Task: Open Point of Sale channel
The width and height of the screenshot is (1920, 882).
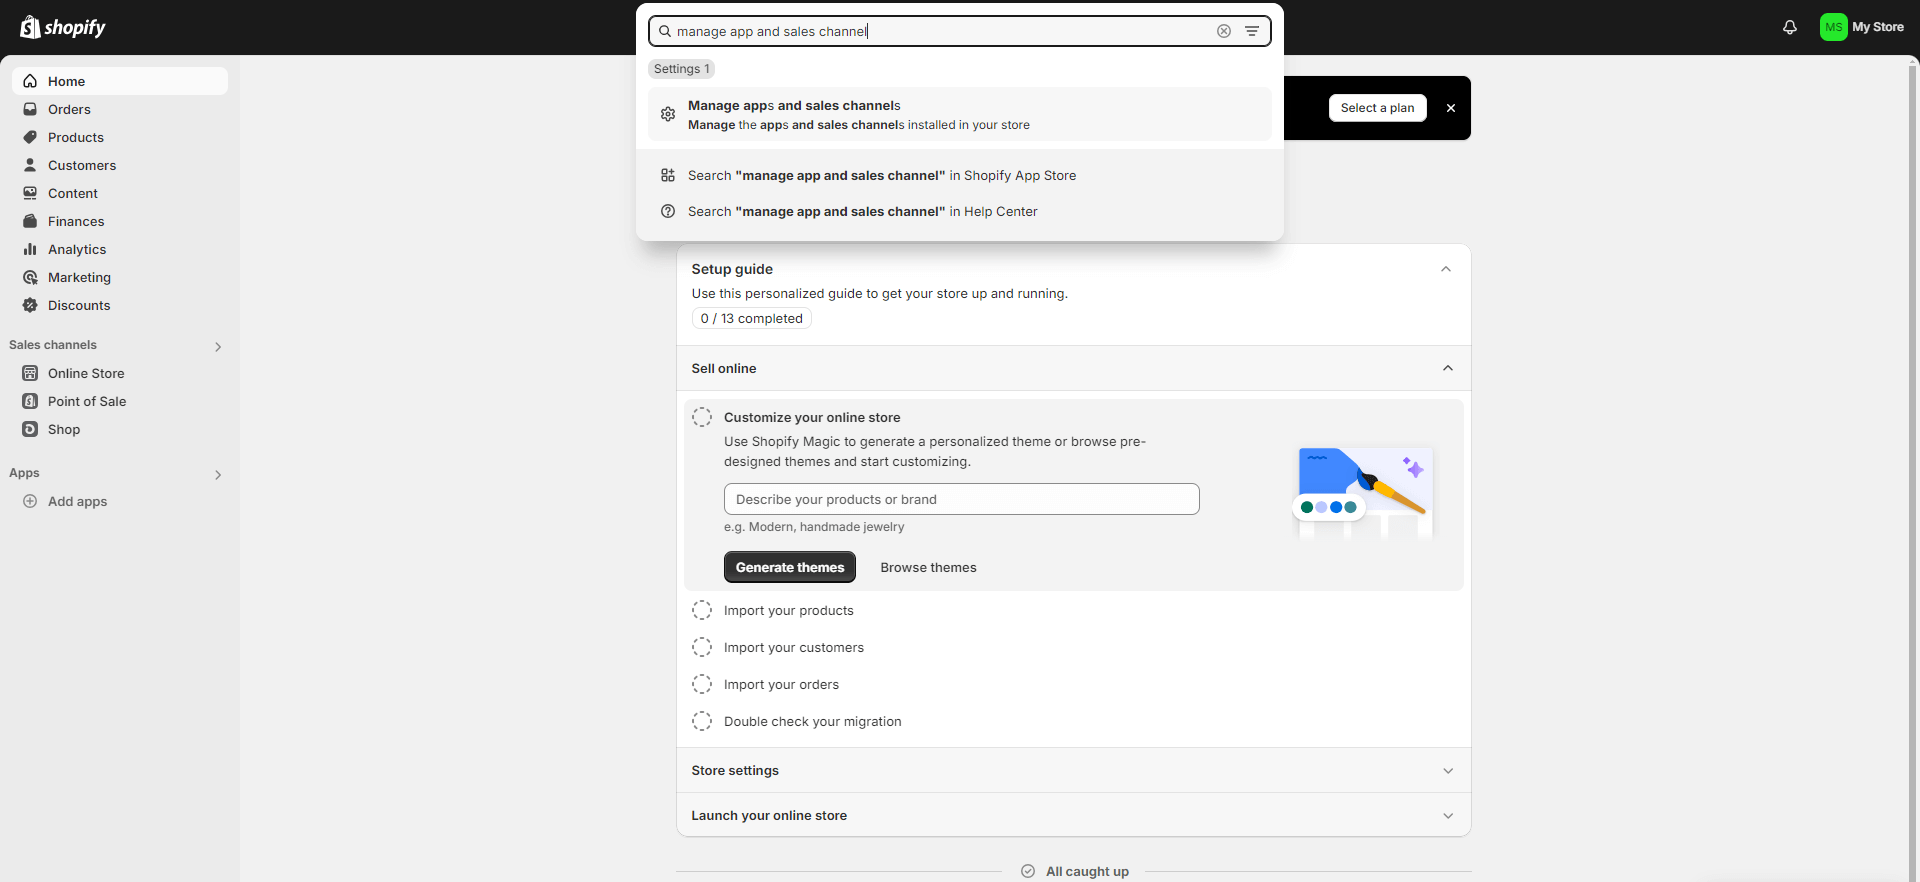Action: [120, 401]
